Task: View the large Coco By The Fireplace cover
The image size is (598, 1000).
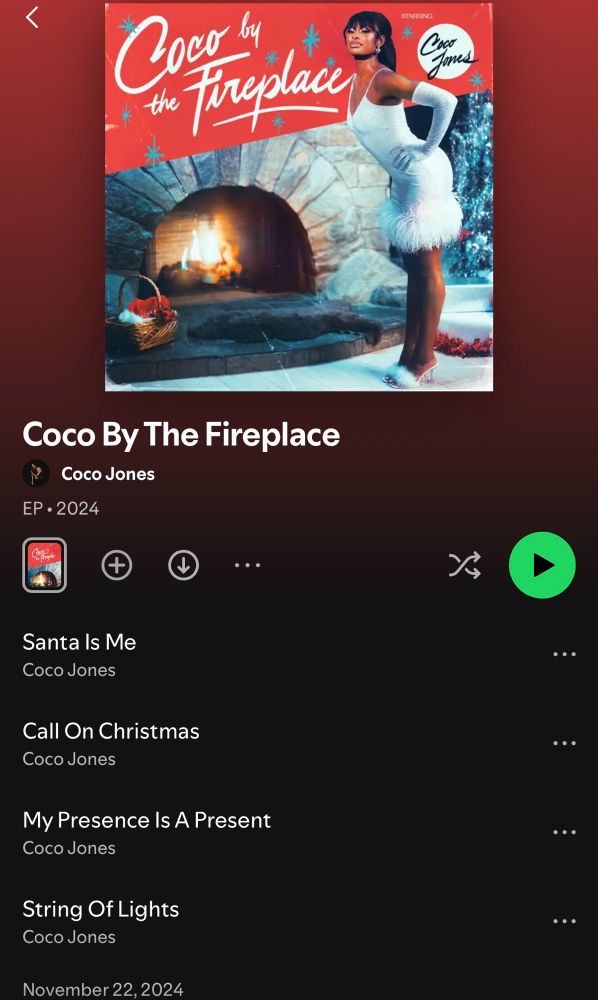Action: click(299, 196)
